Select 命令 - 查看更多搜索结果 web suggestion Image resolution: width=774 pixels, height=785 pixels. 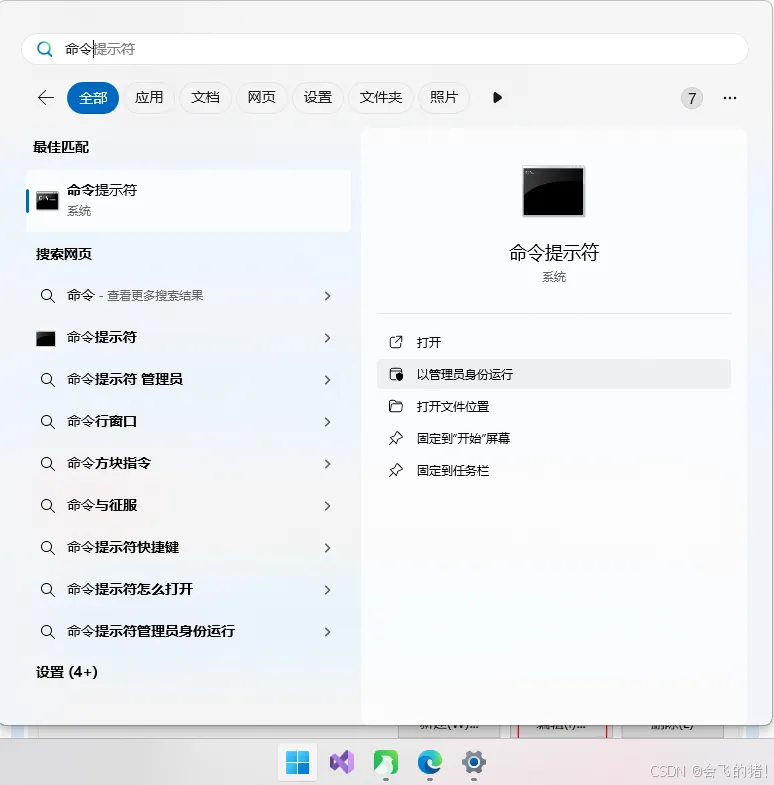188,296
